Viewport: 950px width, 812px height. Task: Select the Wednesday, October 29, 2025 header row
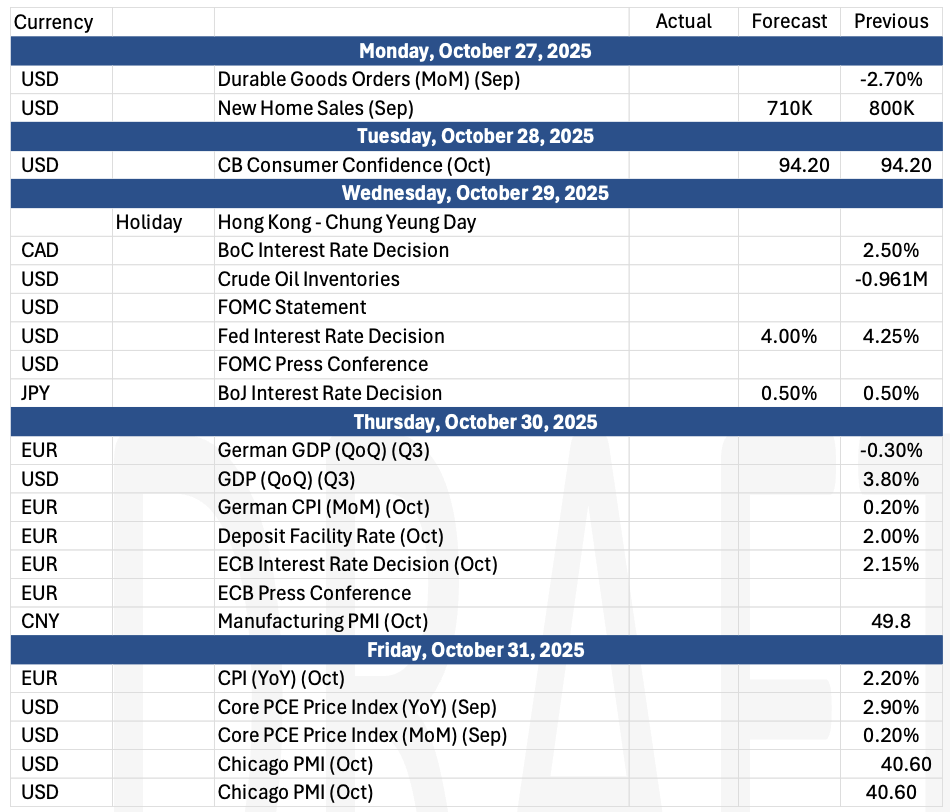475,193
